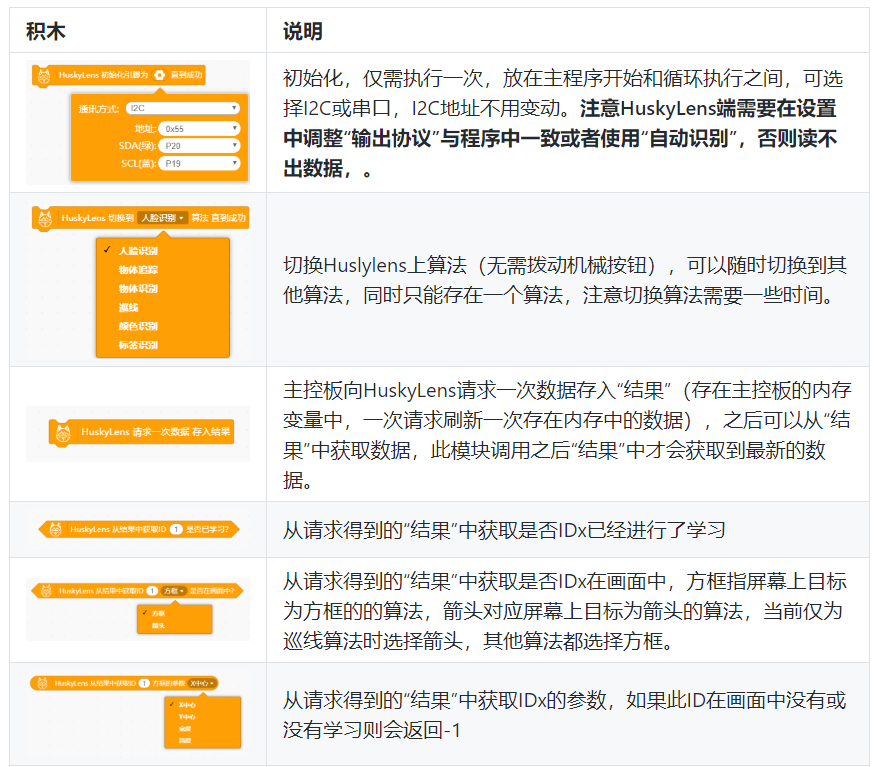Click the husky icon on the 方框的参数 block
The width and height of the screenshot is (883, 767).
click(42, 683)
